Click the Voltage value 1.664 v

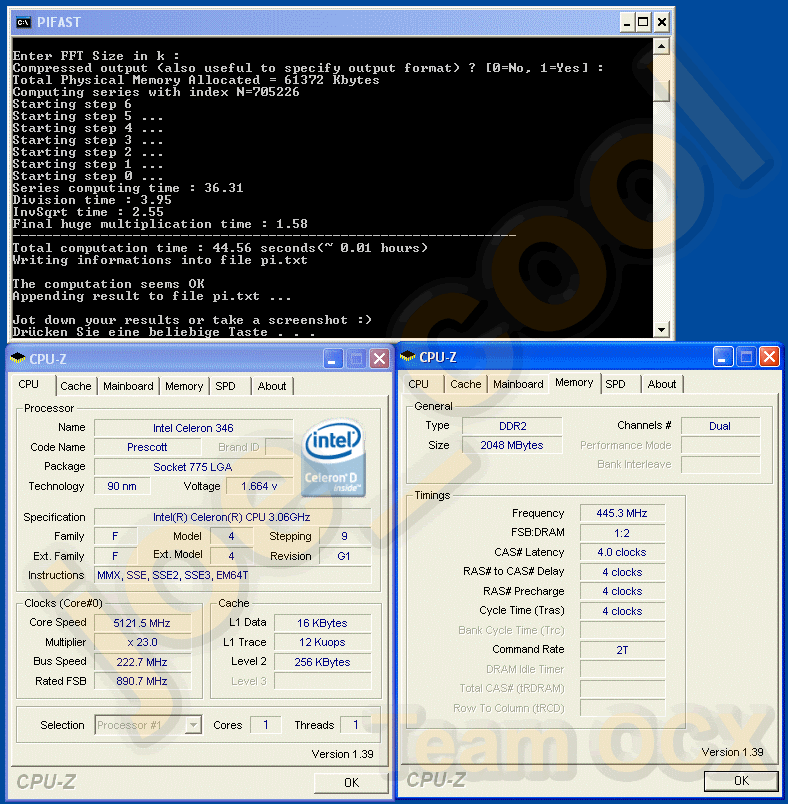[x=259, y=486]
